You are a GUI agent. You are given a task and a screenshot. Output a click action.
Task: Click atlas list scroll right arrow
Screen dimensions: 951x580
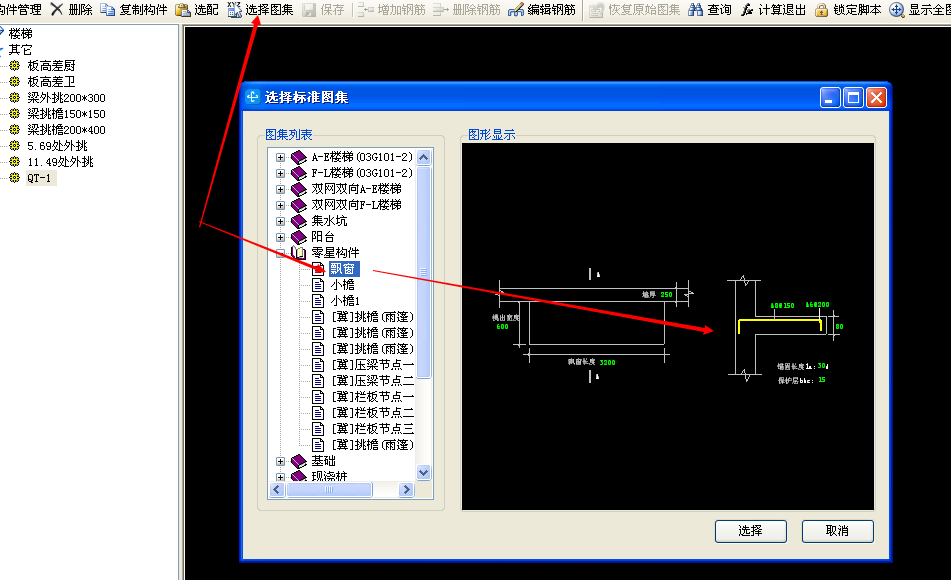pyautogui.click(x=406, y=489)
